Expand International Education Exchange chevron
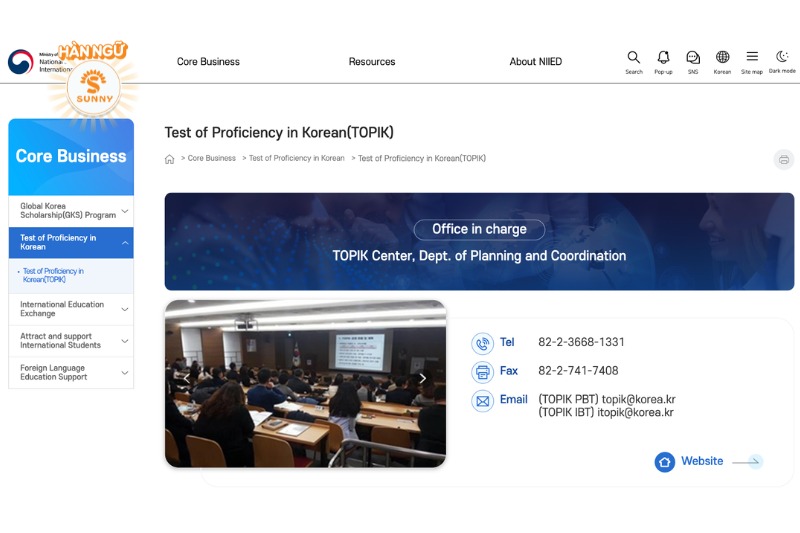800x533 pixels. click(124, 309)
